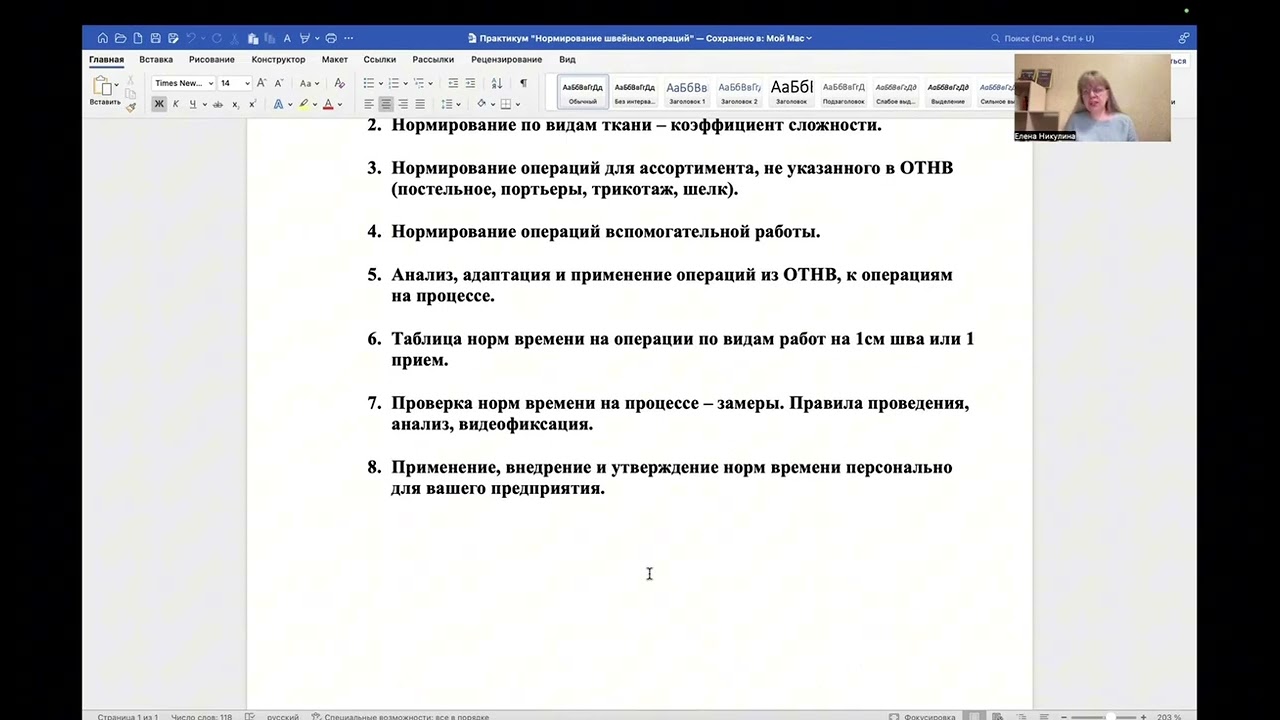Open the font size 14 dropdown
This screenshot has width=1280, height=720.
pos(246,83)
